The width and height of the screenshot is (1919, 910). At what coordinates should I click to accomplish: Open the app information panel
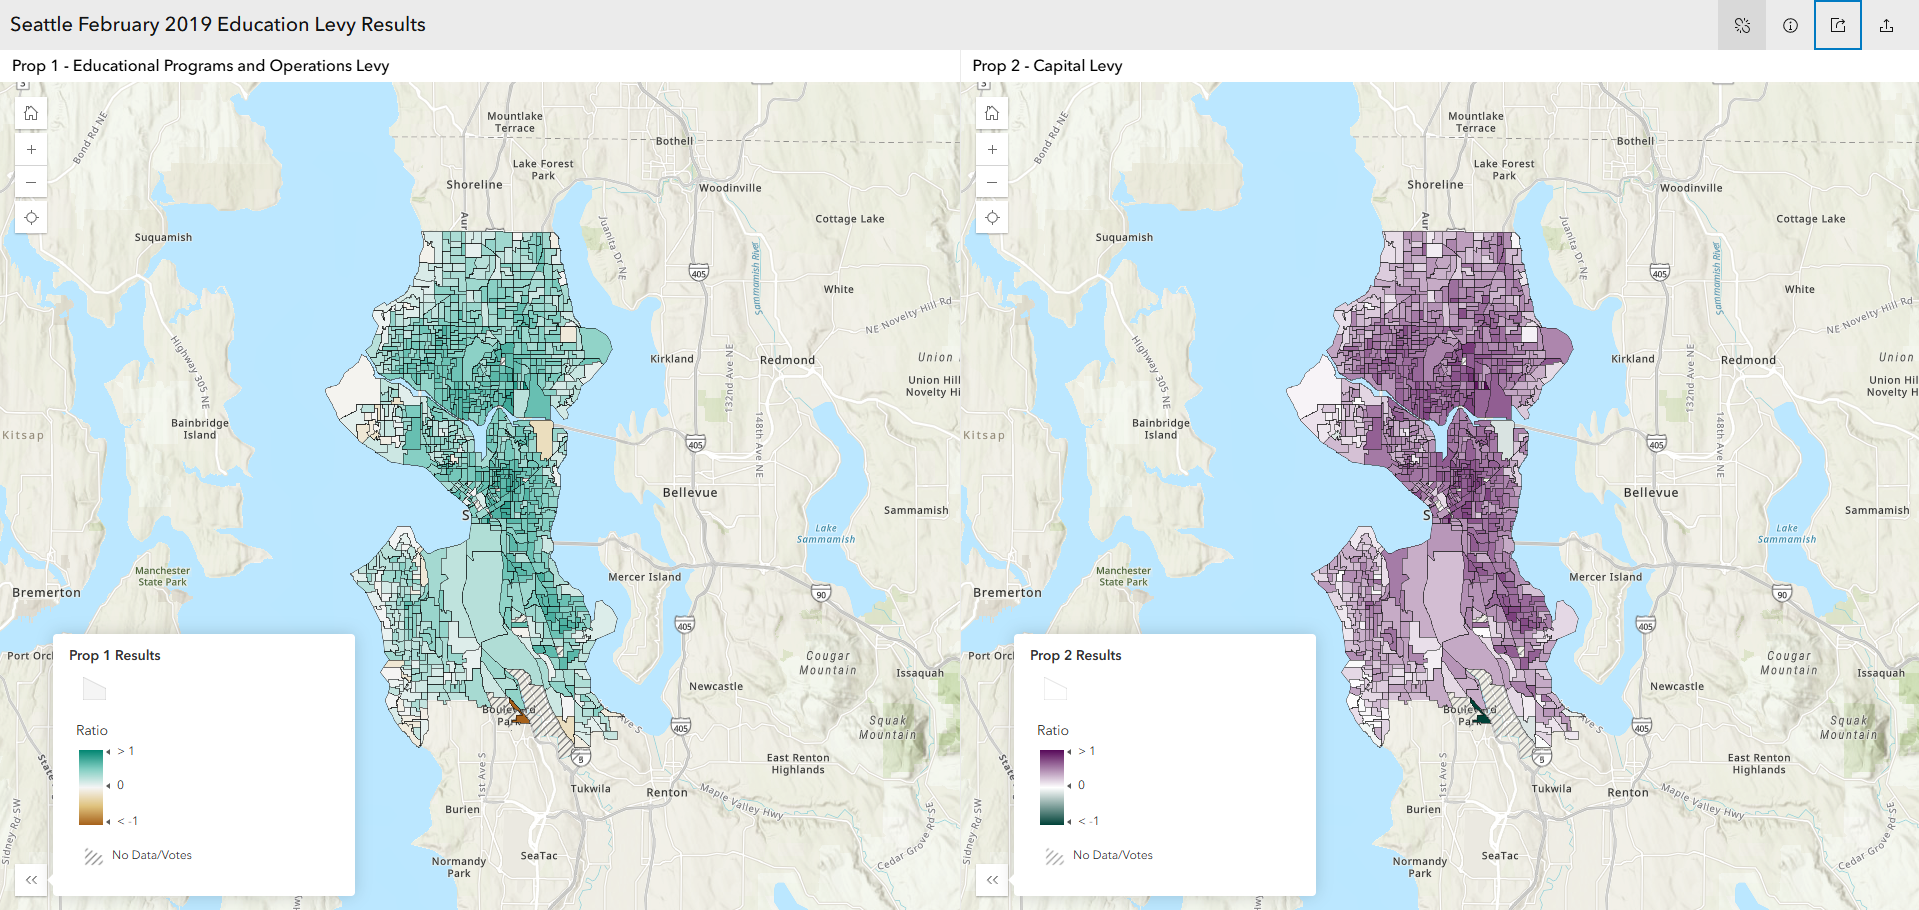pos(1790,25)
